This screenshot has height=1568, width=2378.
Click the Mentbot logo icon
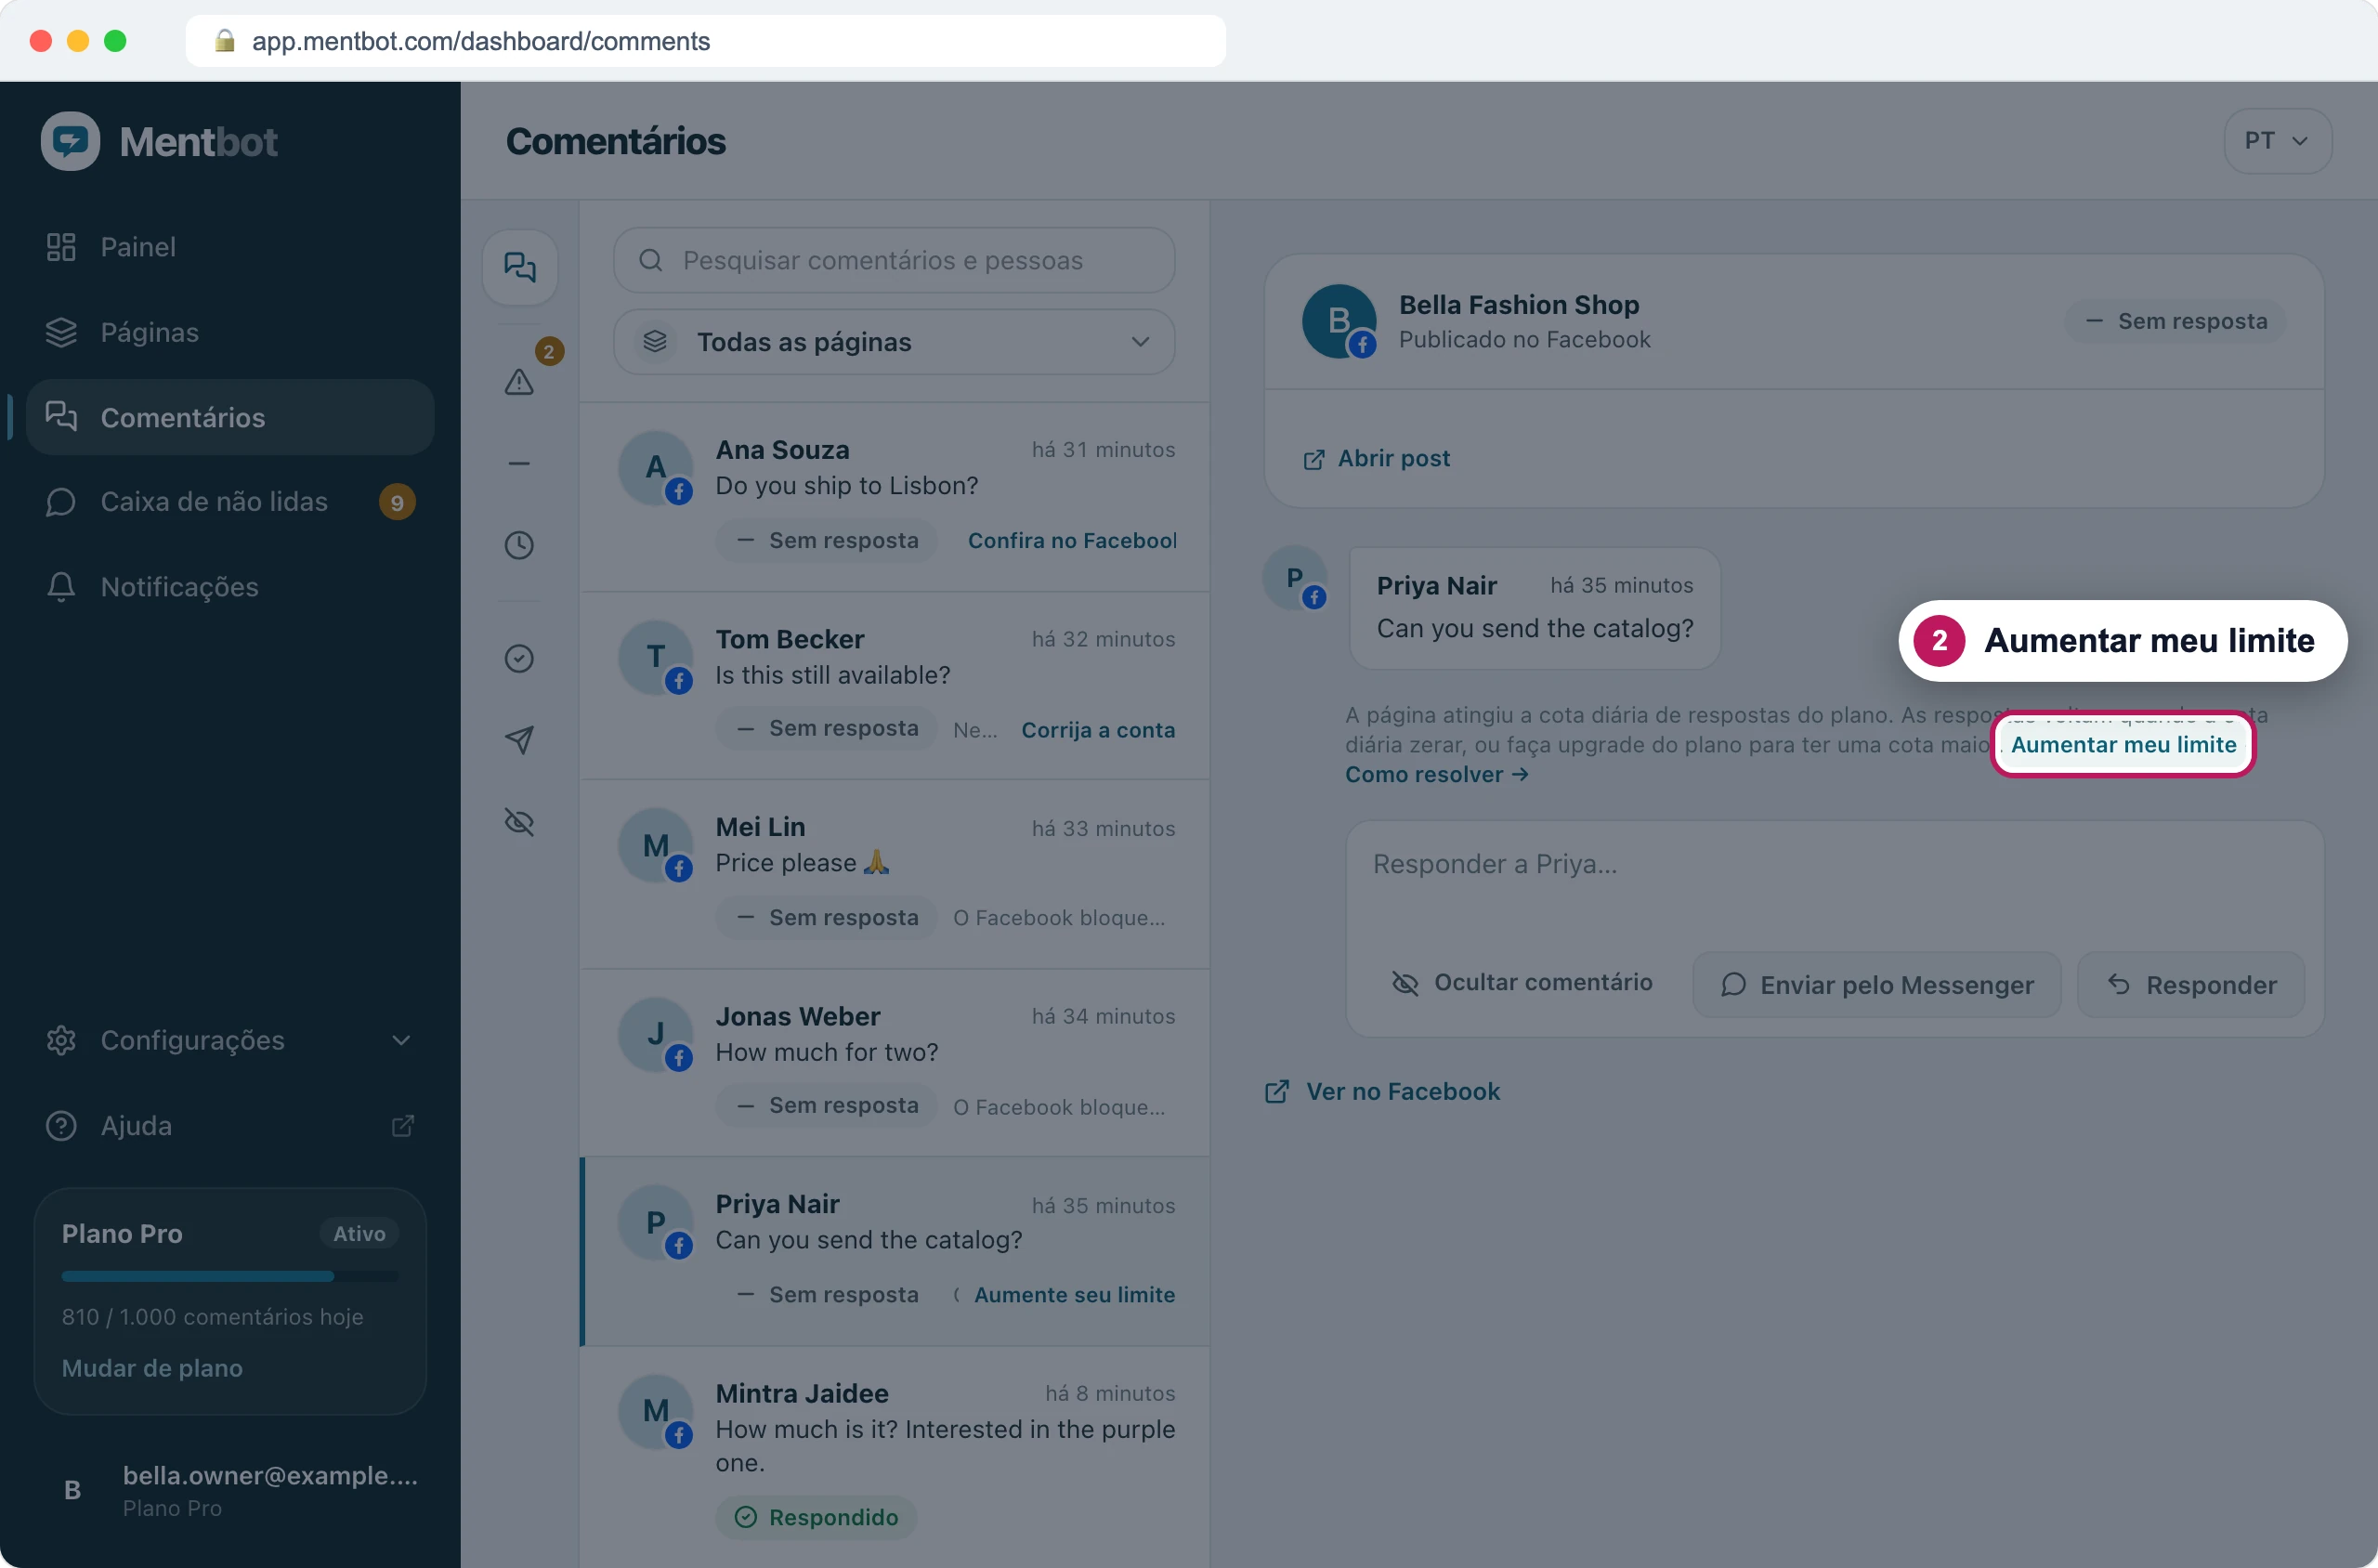click(70, 141)
